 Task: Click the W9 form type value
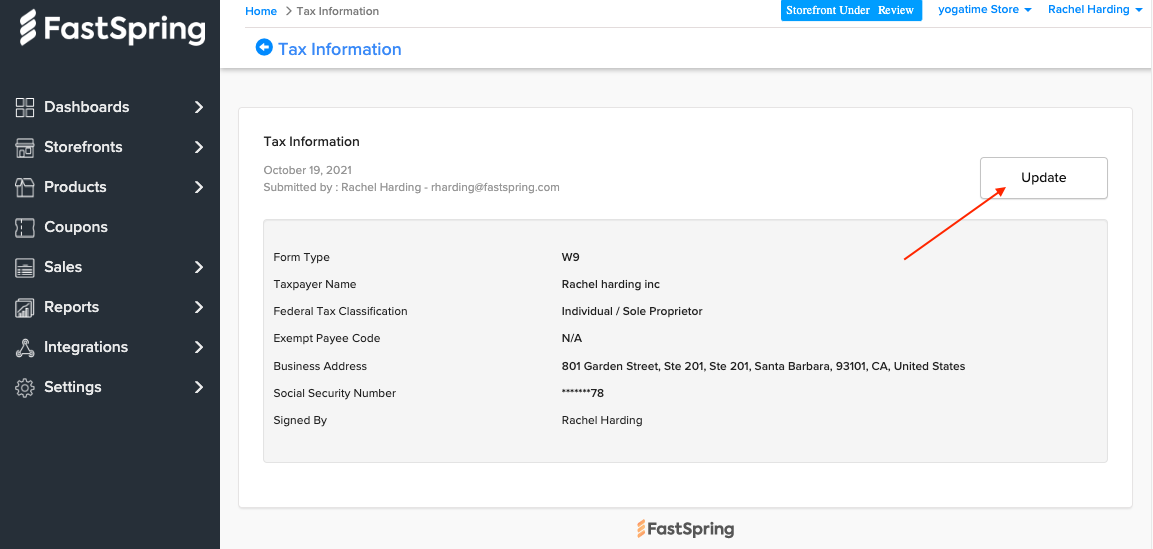571,257
